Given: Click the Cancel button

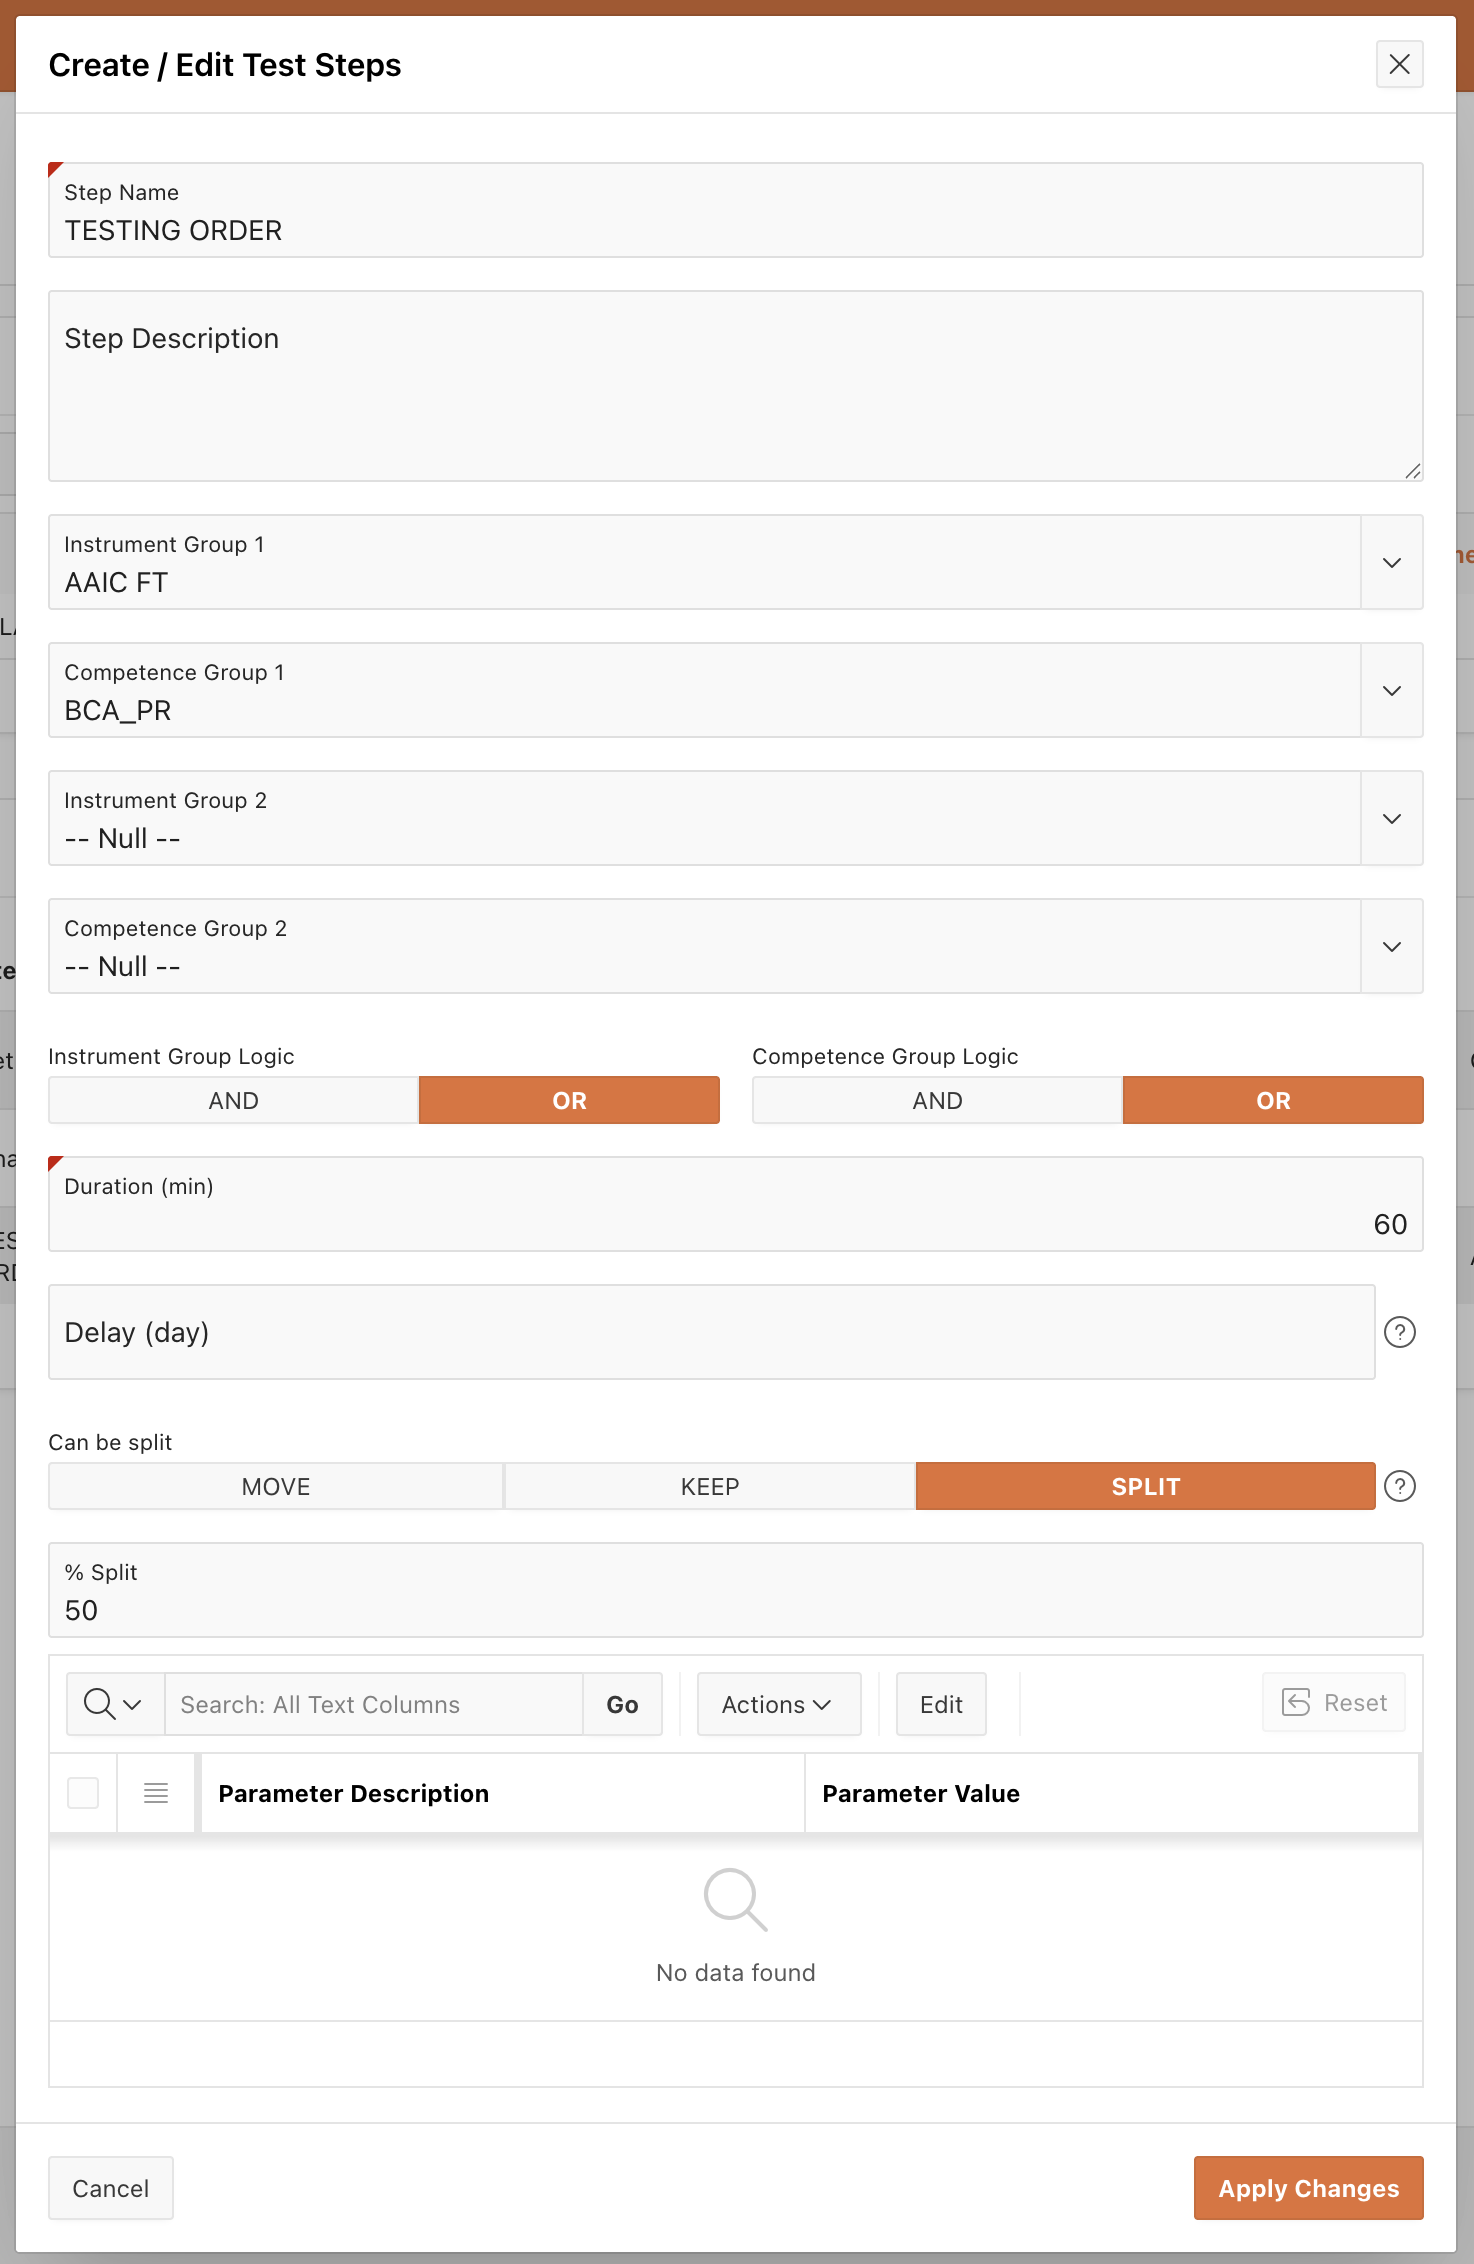Looking at the screenshot, I should [110, 2188].
